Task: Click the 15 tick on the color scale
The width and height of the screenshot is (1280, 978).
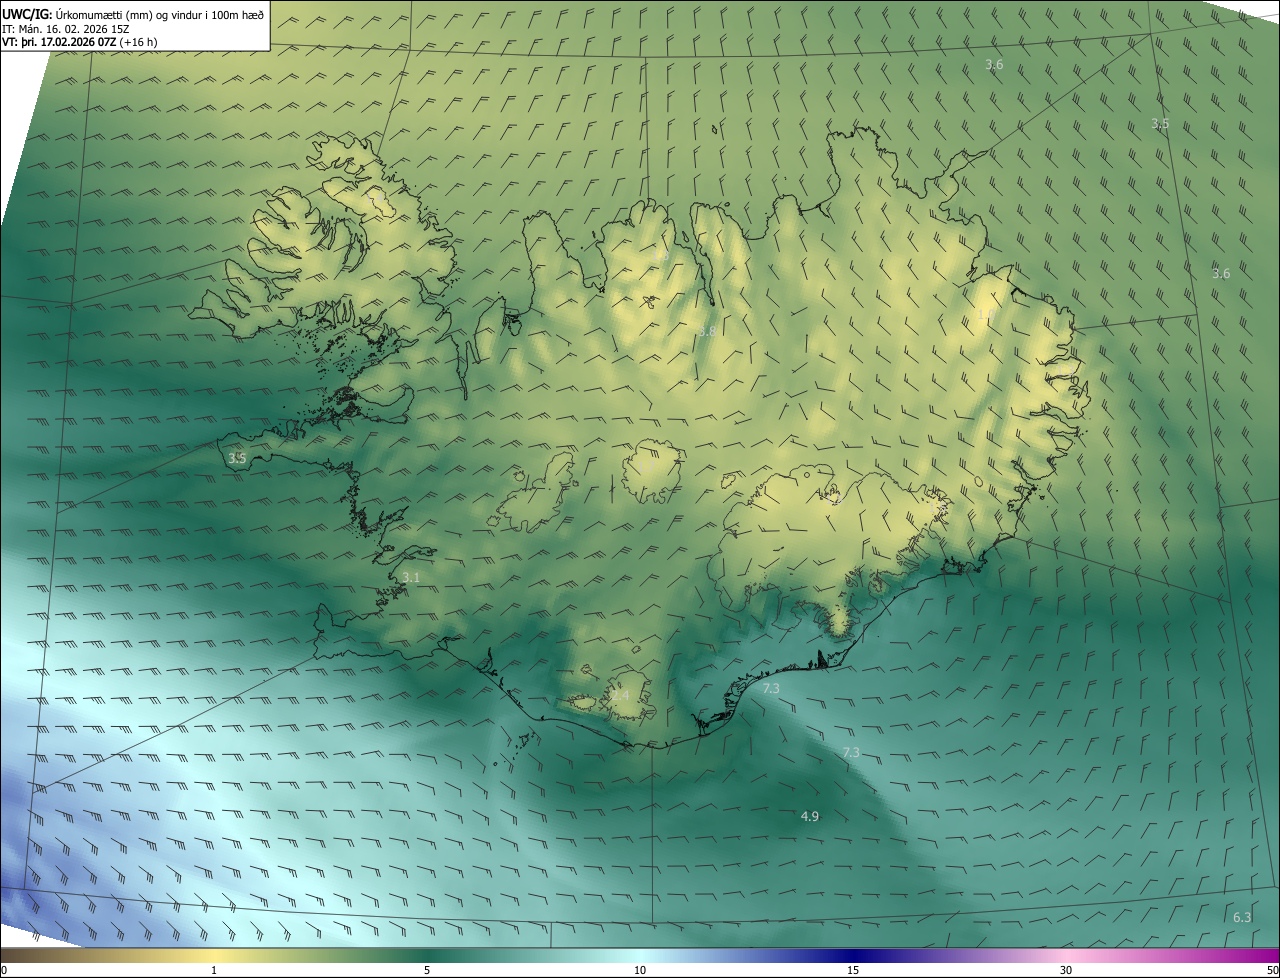Action: [x=853, y=970]
